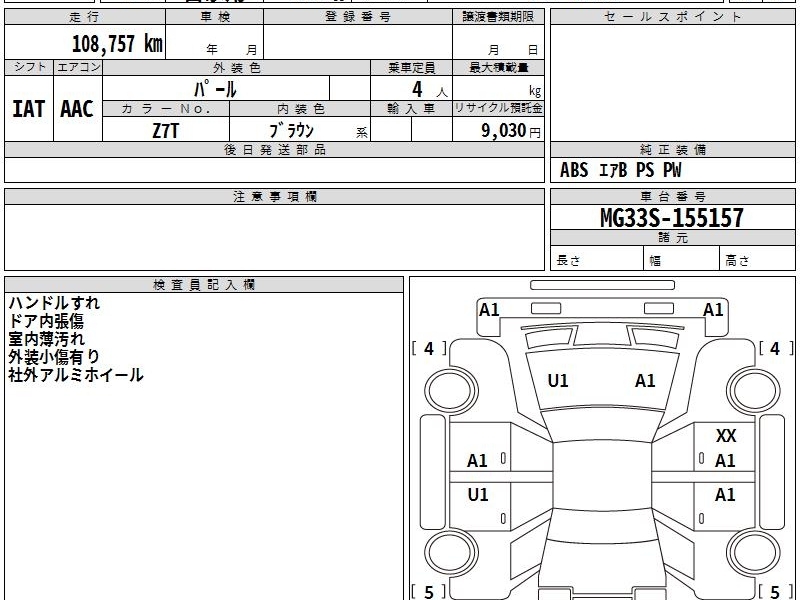
Task: Select the exterior color value パール
Action: 215,89
